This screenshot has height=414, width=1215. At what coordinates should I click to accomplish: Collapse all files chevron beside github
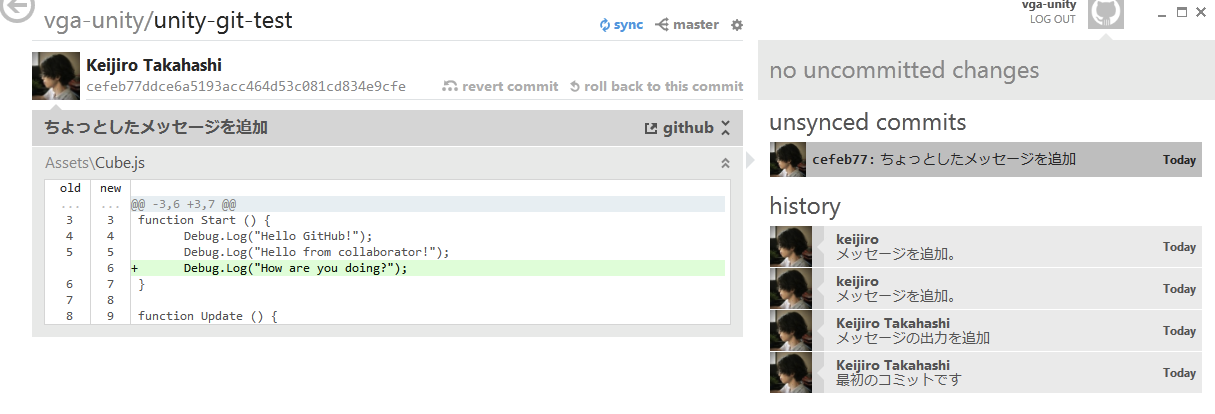point(726,128)
